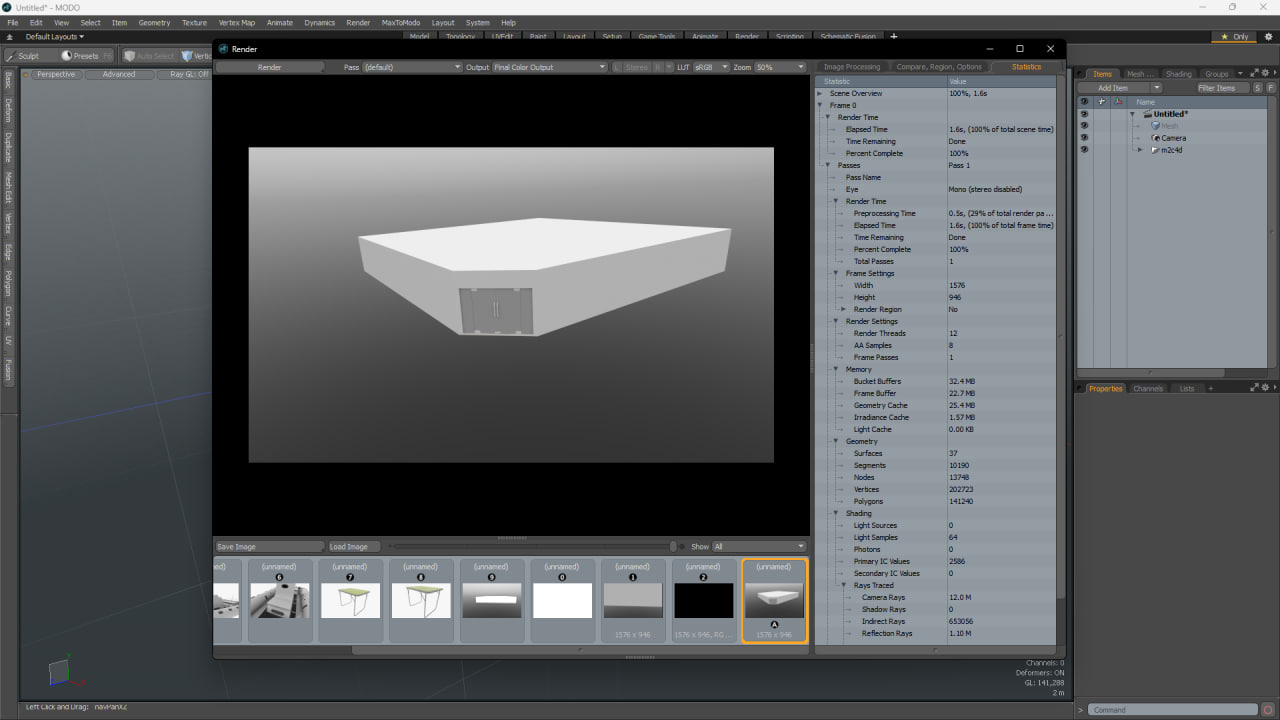Image resolution: width=1280 pixels, height=720 pixels.
Task: Click the expand viewport arrows icon in Items panel
Action: point(1253,73)
